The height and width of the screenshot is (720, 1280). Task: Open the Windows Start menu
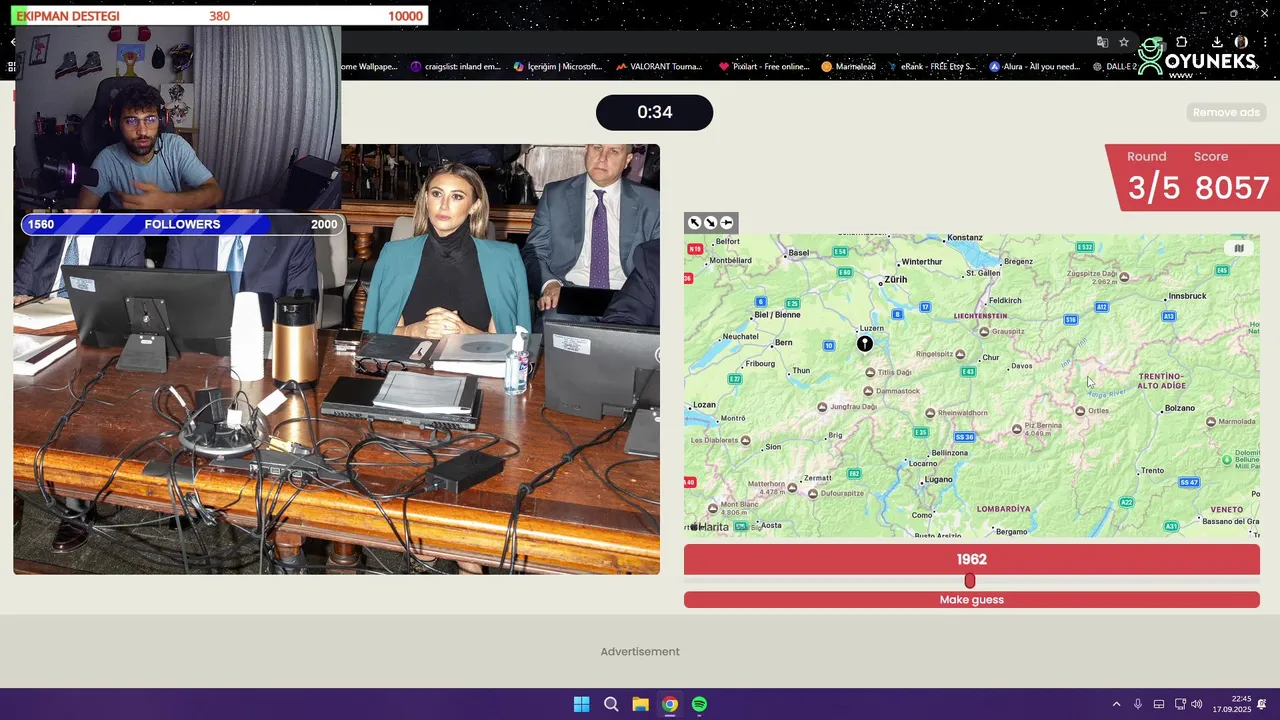click(x=581, y=704)
